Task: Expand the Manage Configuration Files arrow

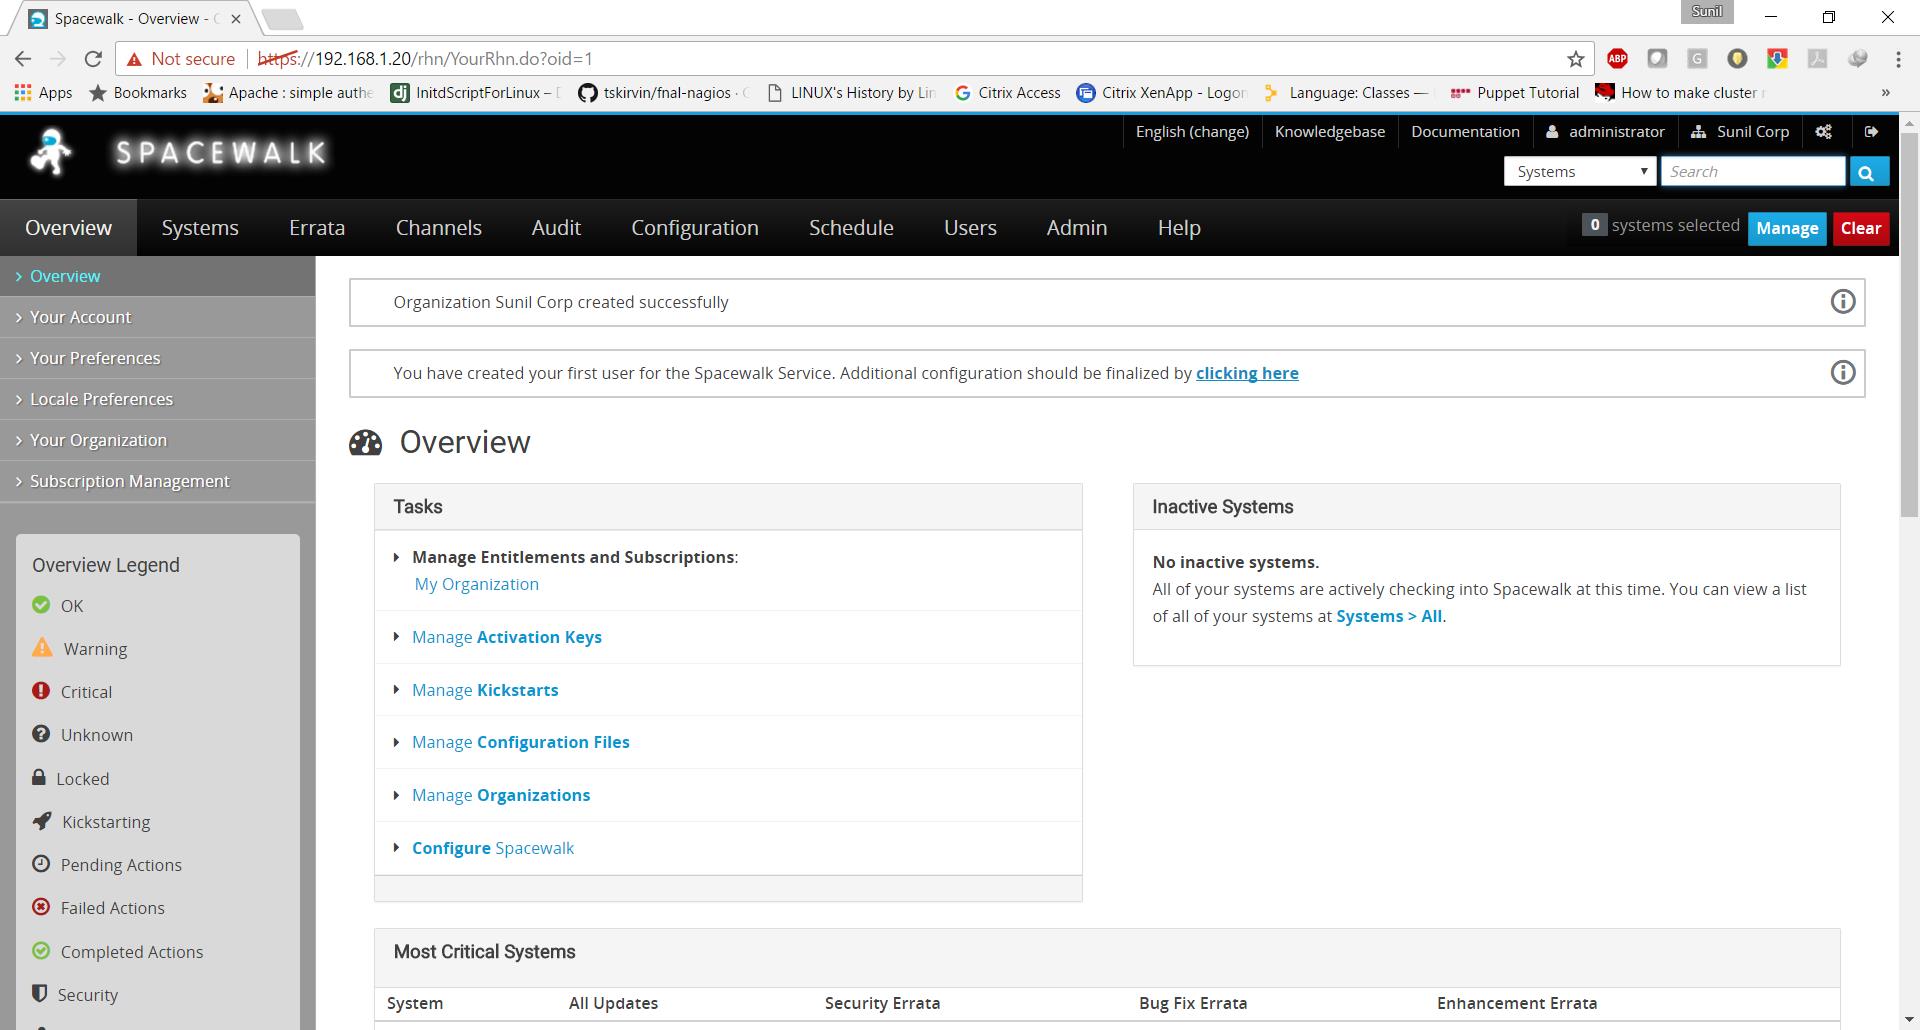Action: pos(397,742)
